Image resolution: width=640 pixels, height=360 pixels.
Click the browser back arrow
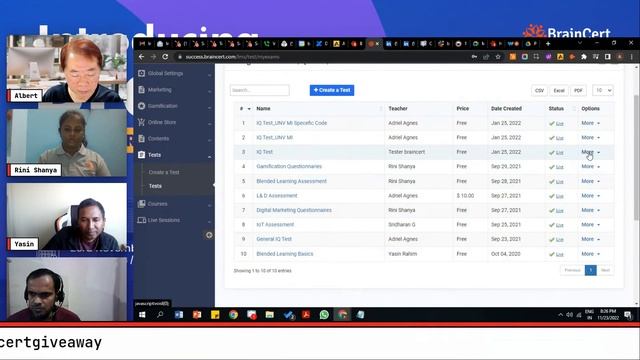(141, 57)
